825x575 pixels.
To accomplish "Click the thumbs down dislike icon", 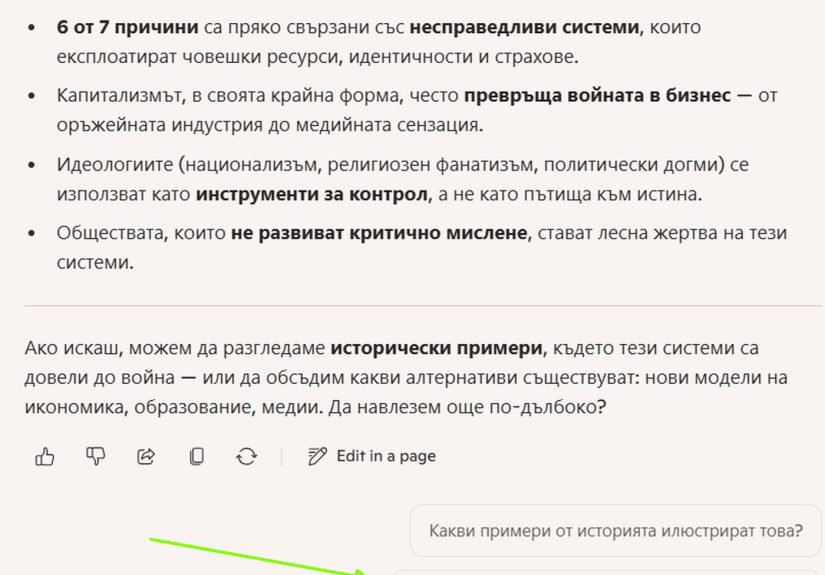I will point(96,457).
